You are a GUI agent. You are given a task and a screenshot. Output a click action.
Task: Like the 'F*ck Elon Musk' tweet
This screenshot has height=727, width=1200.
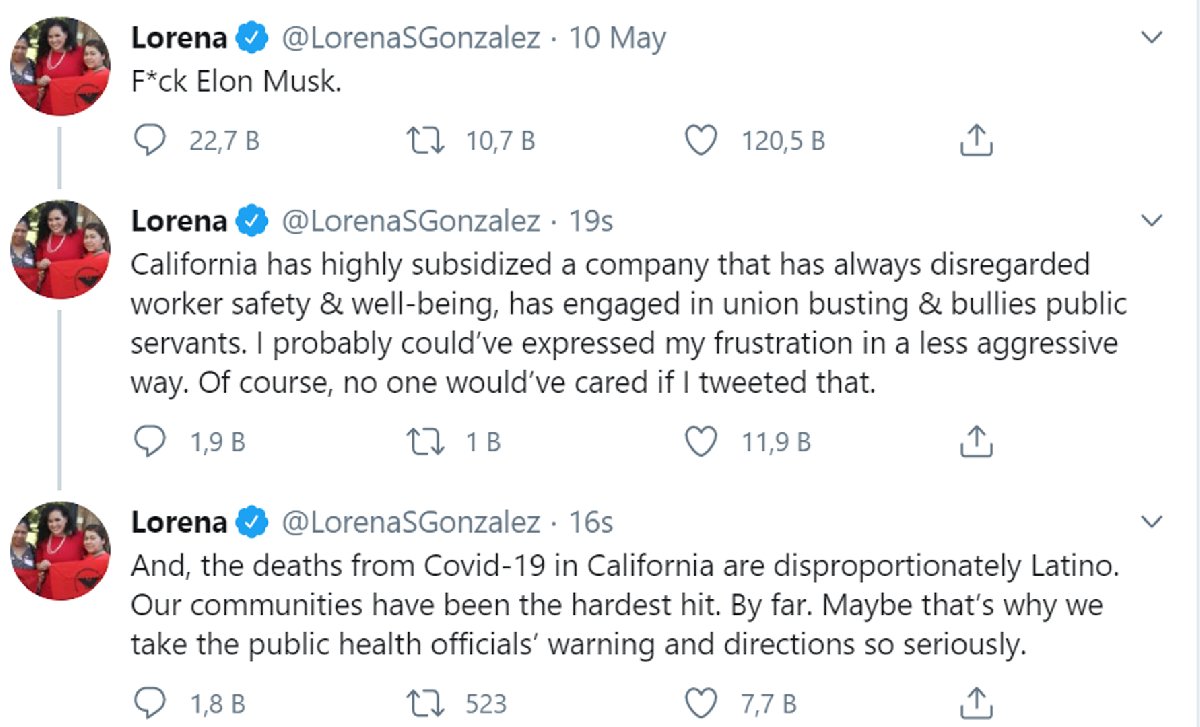point(701,141)
